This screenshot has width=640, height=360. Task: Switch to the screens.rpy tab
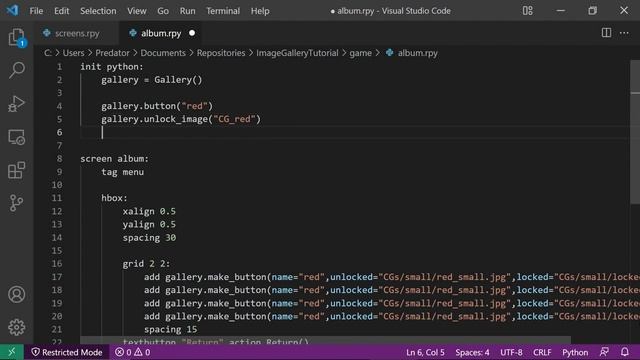pos(77,33)
